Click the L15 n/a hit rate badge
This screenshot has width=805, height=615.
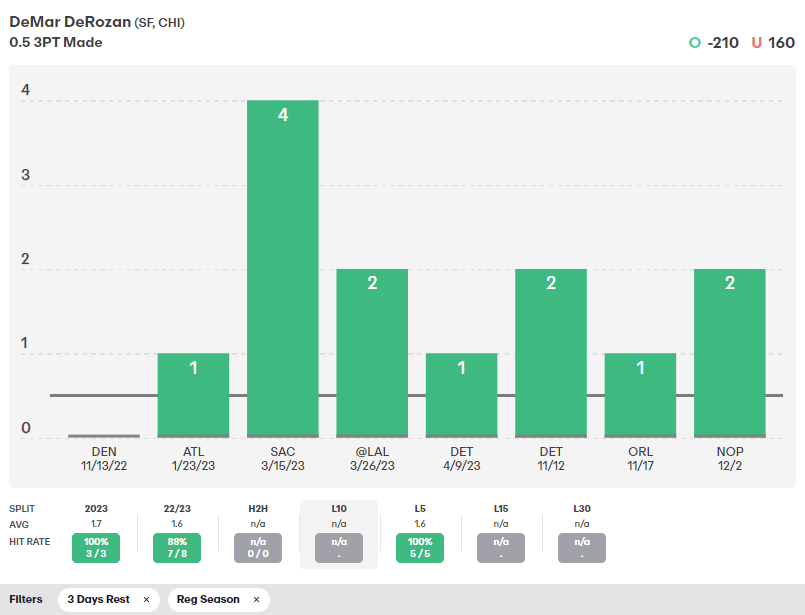coord(501,548)
